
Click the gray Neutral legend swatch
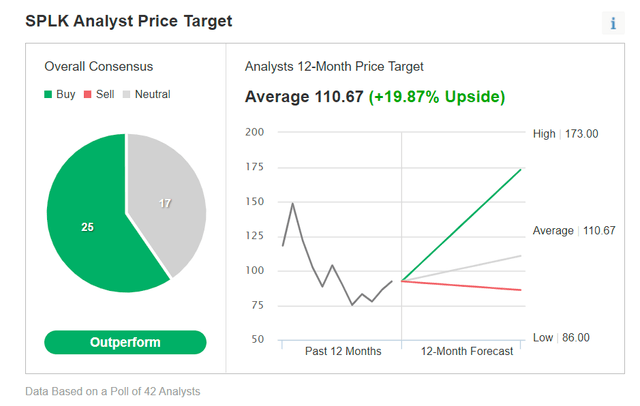125,95
